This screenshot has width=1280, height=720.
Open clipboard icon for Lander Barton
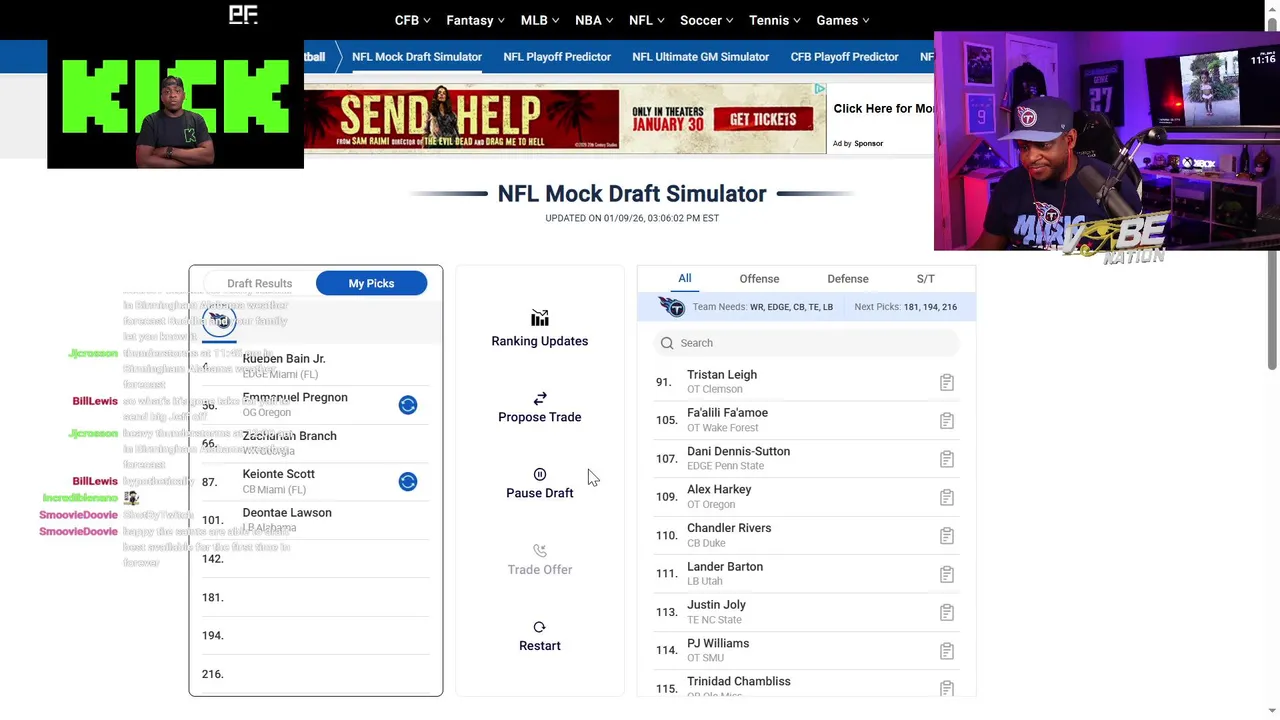[947, 574]
